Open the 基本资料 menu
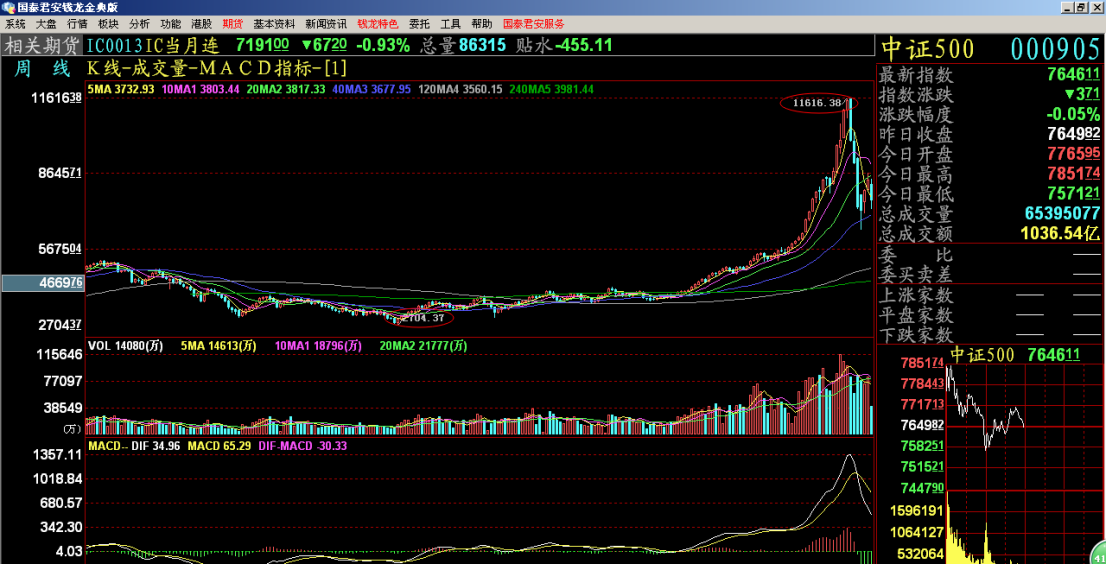The image size is (1106, 564). tap(274, 24)
